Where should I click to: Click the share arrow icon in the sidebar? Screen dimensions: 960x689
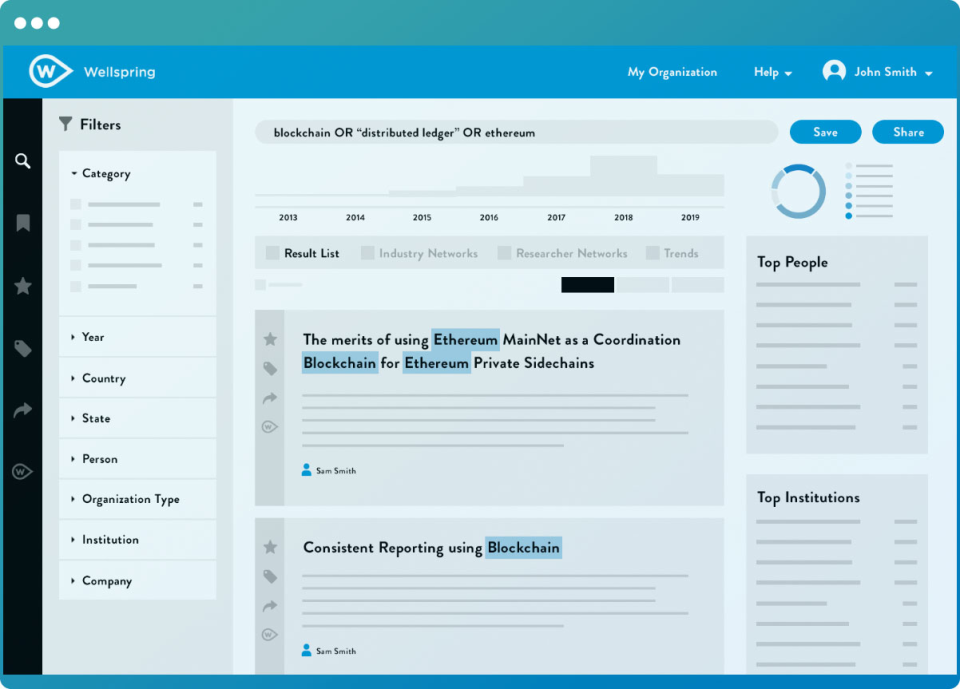[22, 410]
